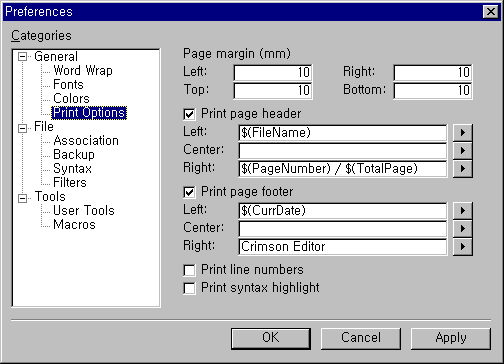Uncheck Print page footer checkbox
The image size is (504, 364).
point(189,192)
